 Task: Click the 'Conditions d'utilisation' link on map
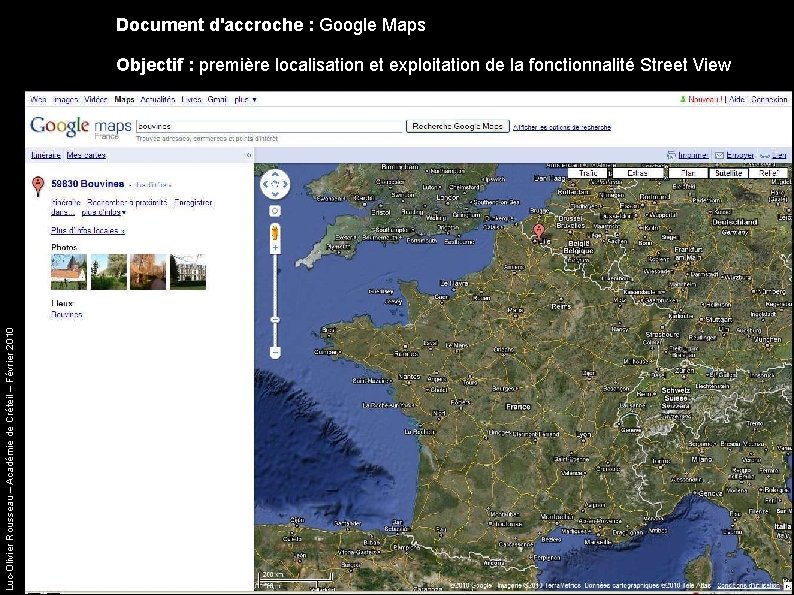pos(748,585)
